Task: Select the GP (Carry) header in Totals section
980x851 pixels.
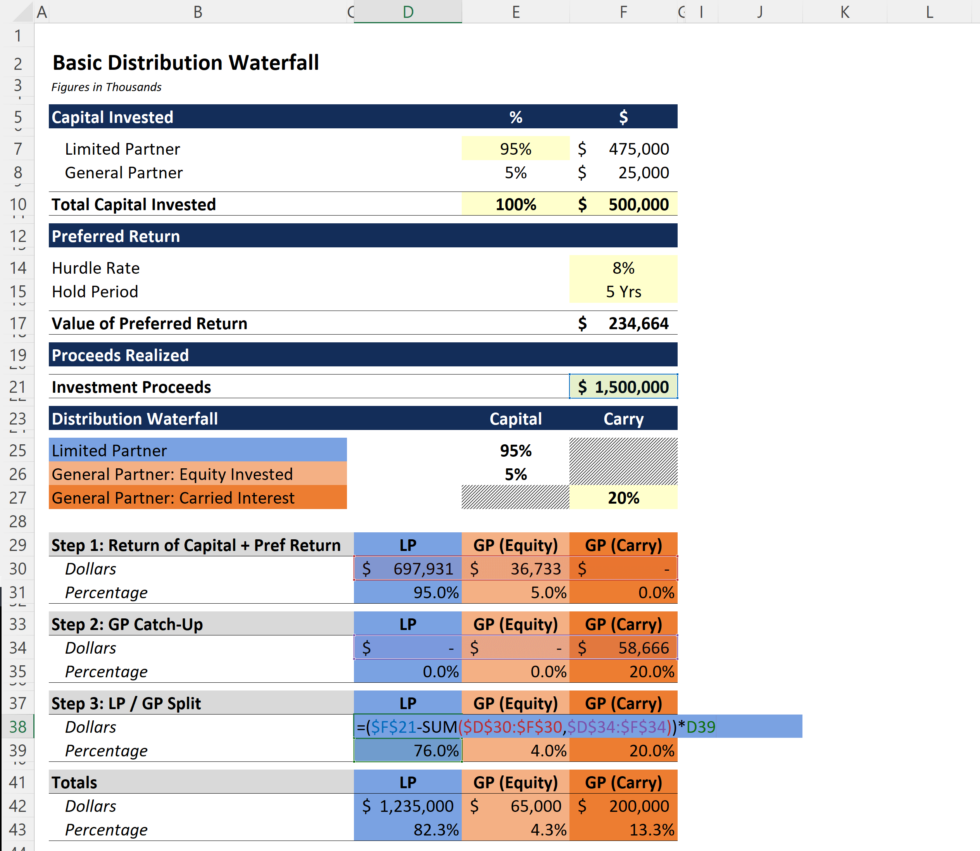Action: point(622,782)
